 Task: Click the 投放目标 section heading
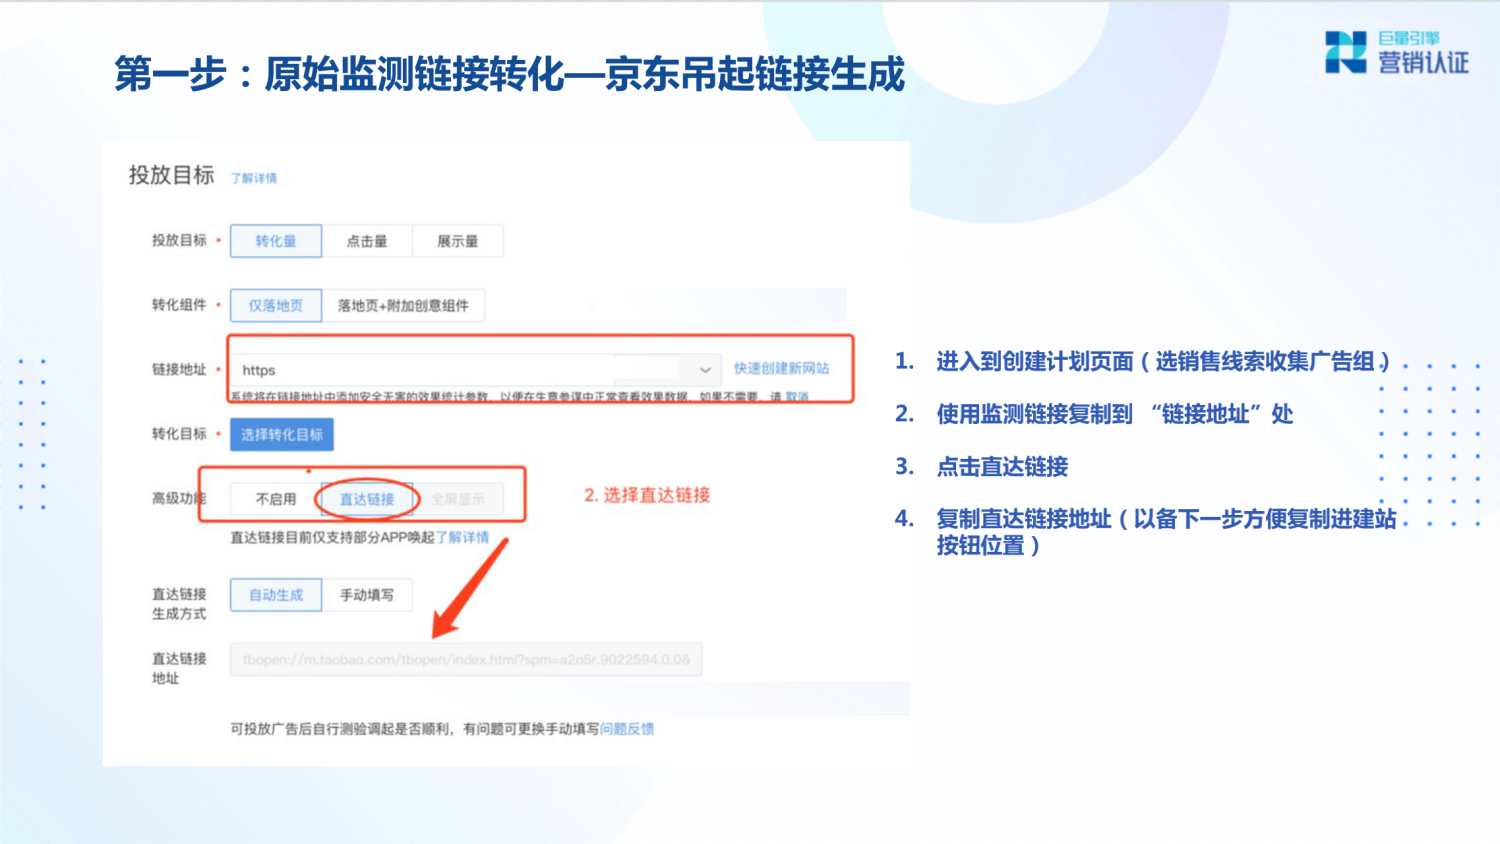171,175
